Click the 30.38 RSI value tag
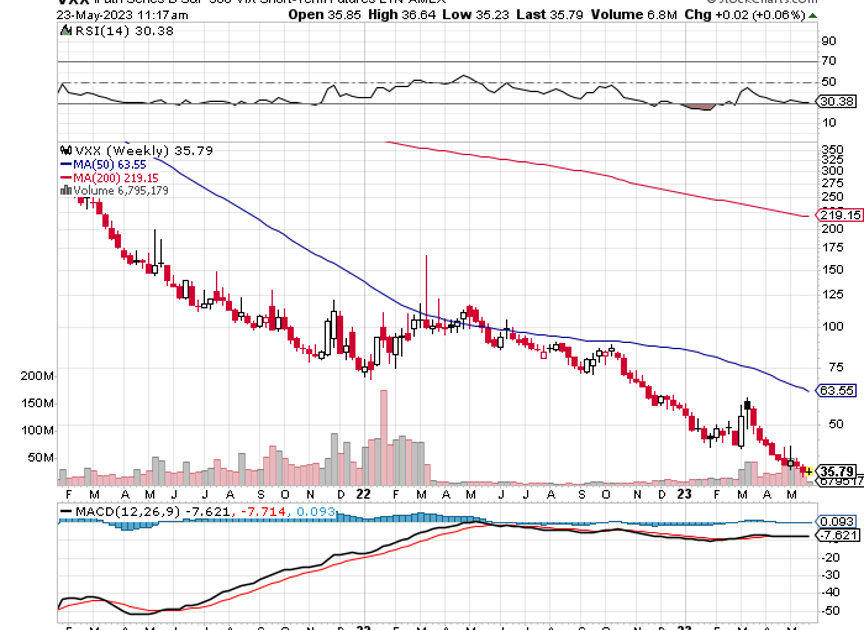 (836, 101)
